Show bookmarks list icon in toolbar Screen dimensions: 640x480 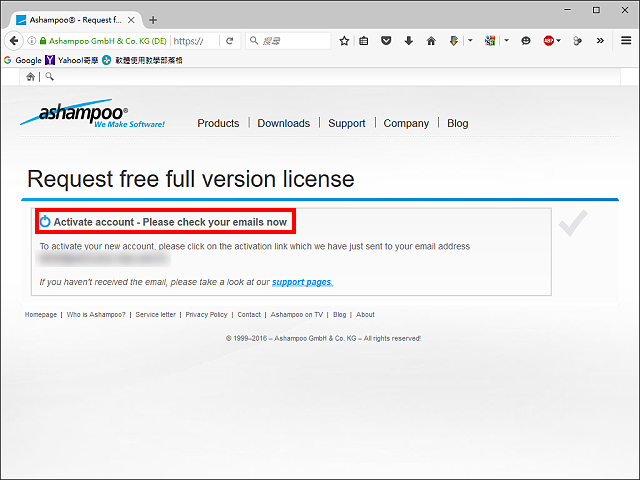(x=364, y=41)
